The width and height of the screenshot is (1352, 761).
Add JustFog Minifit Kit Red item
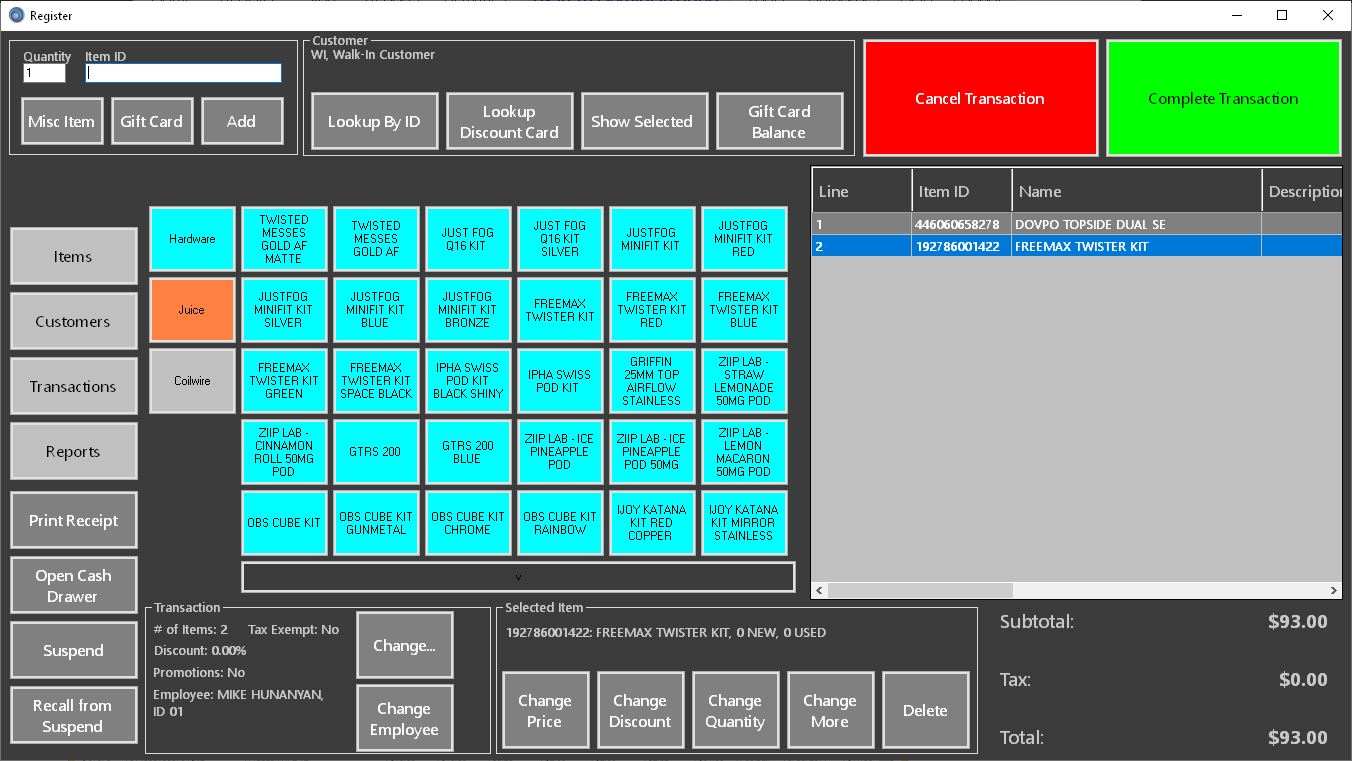(x=744, y=239)
